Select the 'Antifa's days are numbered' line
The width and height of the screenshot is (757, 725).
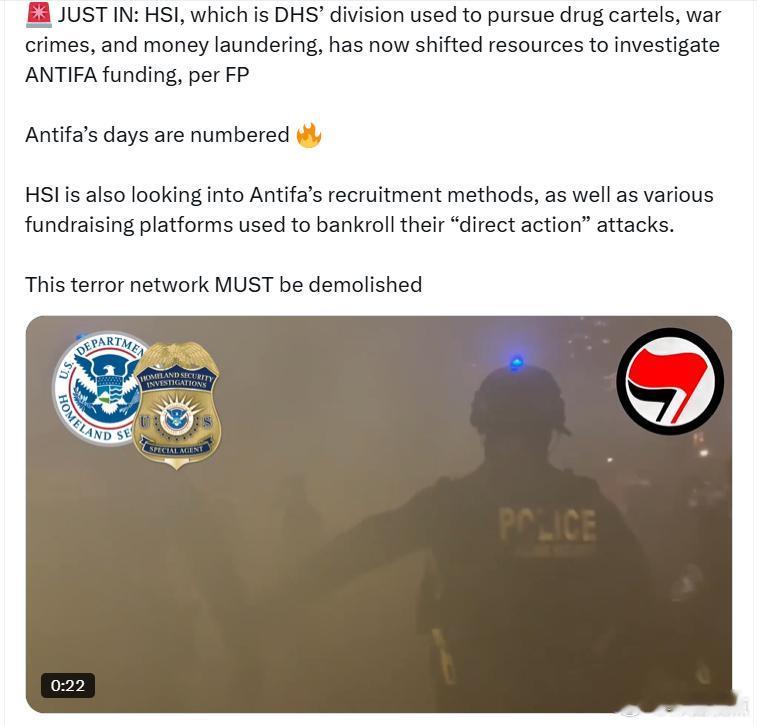[x=157, y=135]
